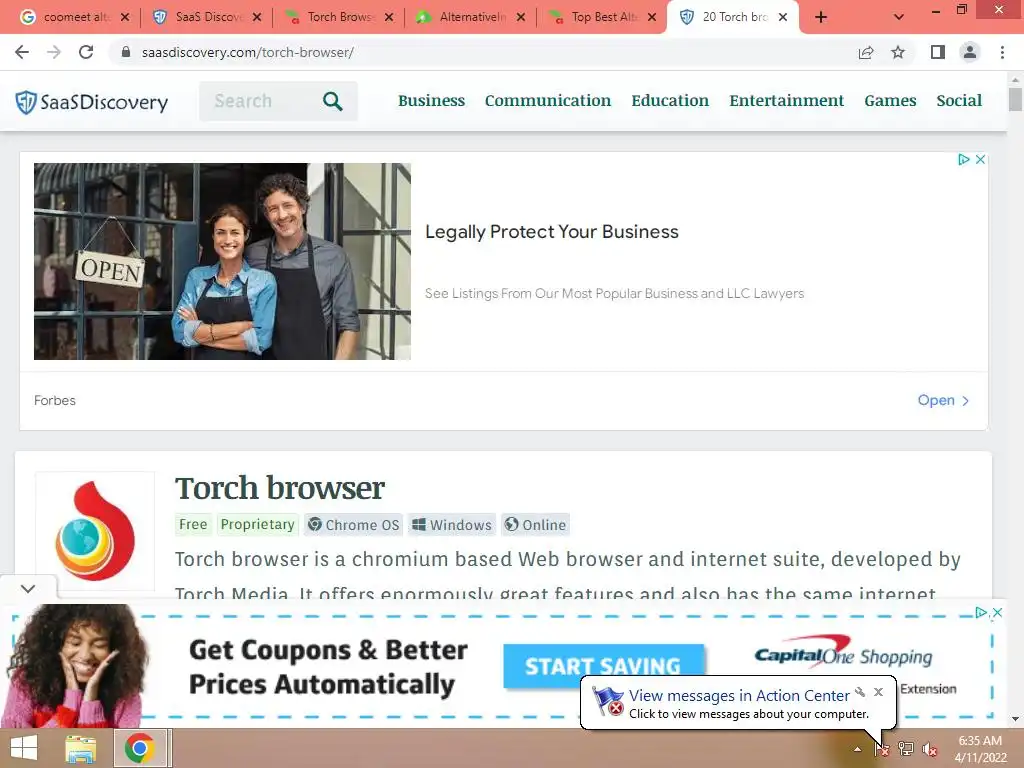The width and height of the screenshot is (1024, 768).
Task: Click AdChoices icon on coupon ad
Action: click(x=981, y=613)
